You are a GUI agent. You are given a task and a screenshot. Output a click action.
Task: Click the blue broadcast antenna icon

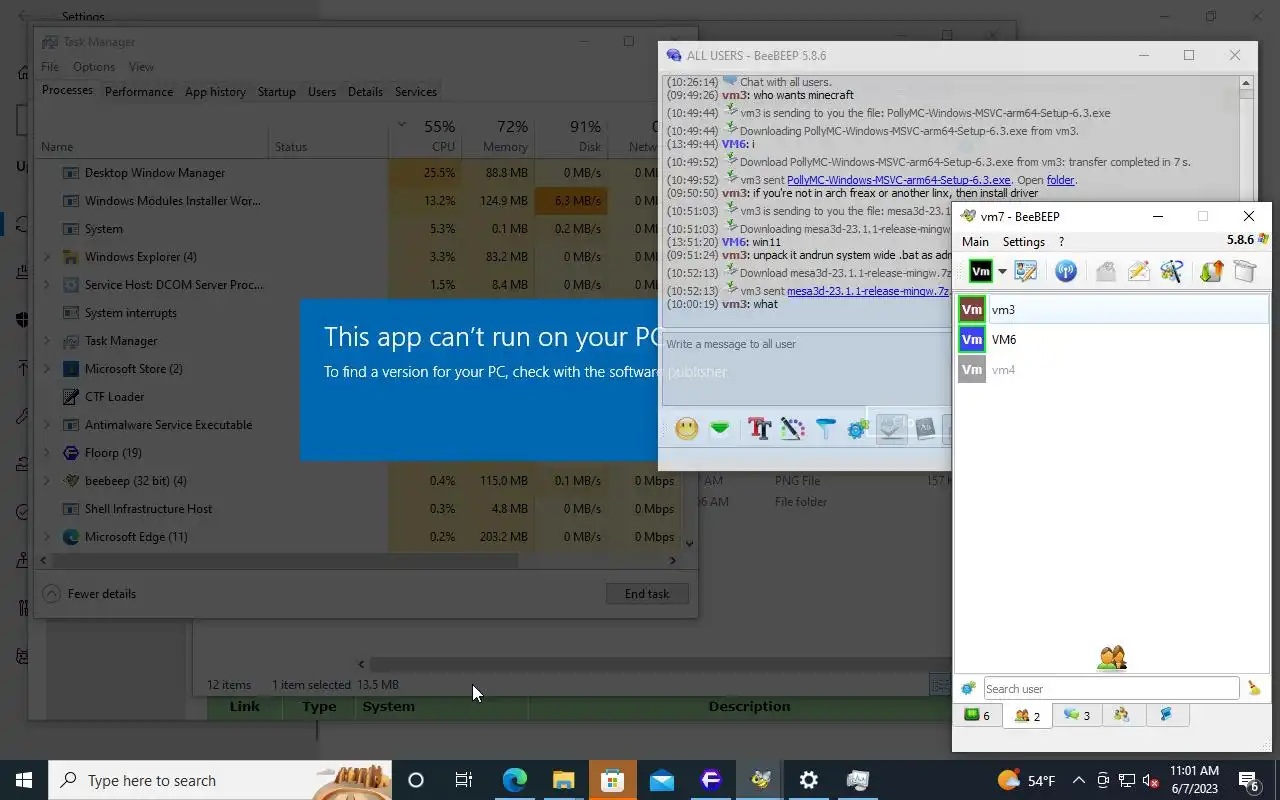1066,271
